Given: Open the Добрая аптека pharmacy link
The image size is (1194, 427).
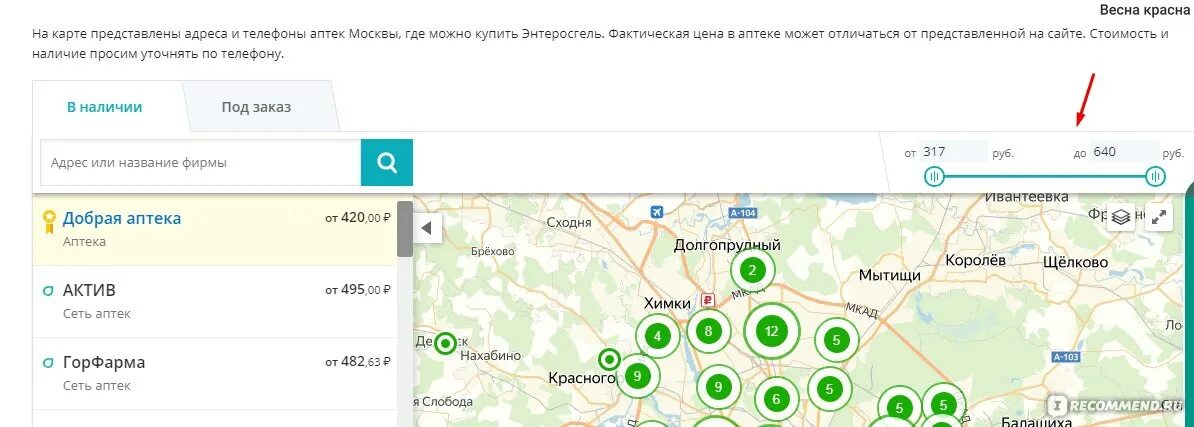Looking at the screenshot, I should 122,218.
